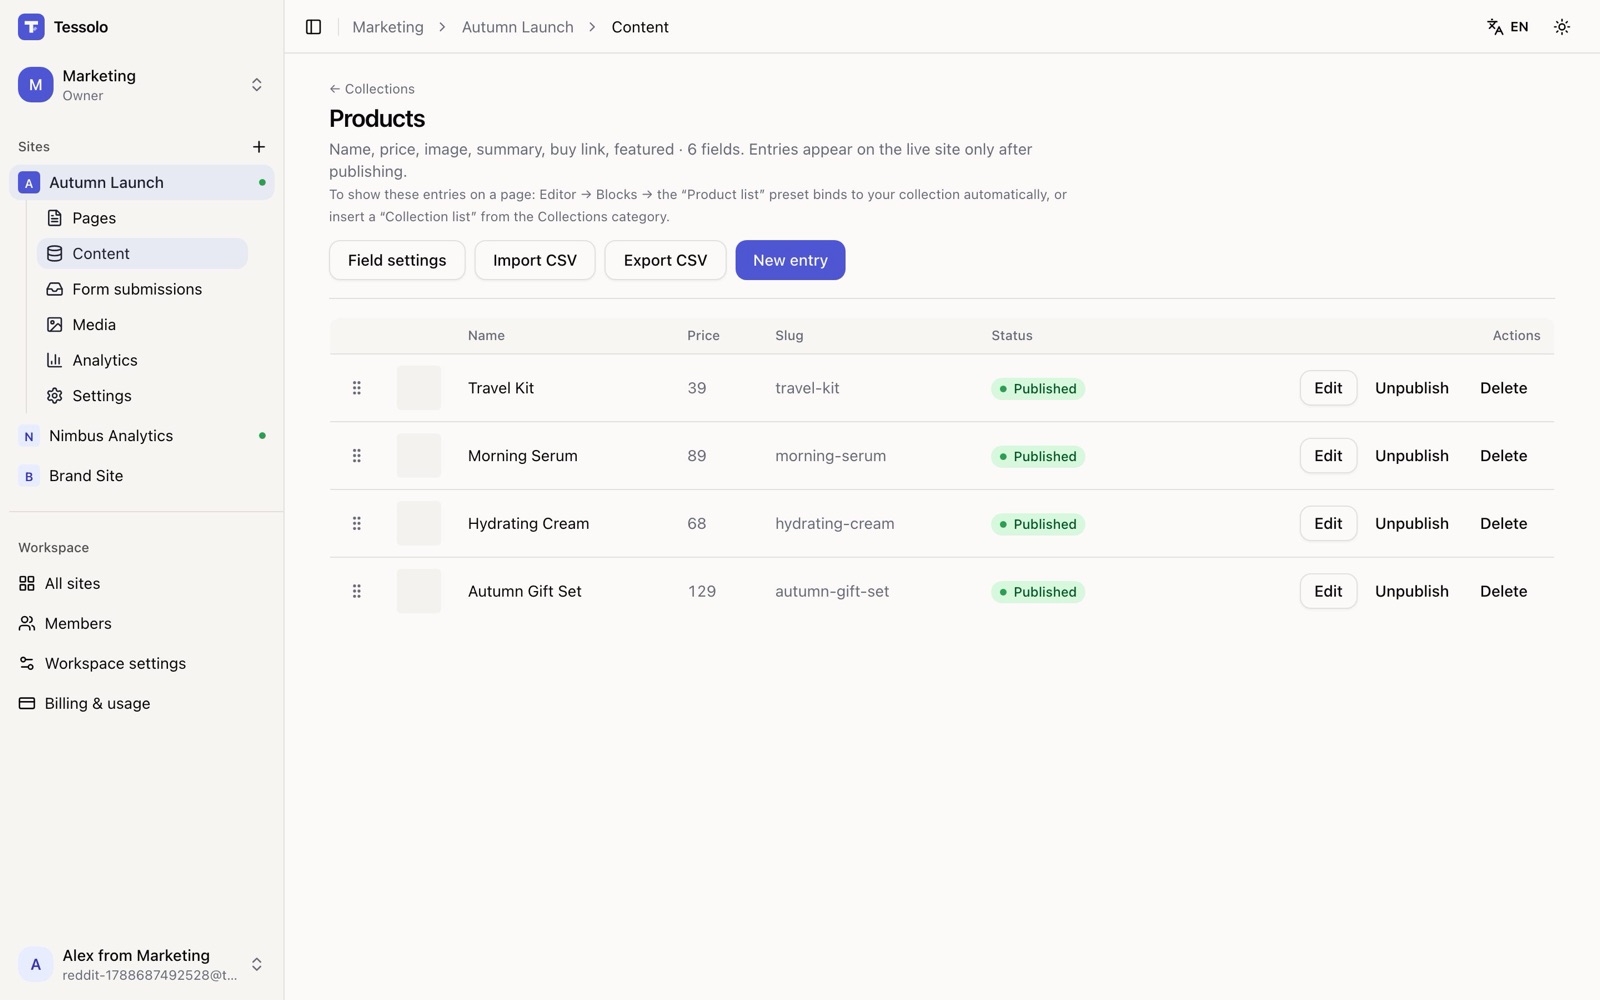1600x1000 pixels.
Task: Grab Morning Serum row drag handle
Action: tap(357, 456)
